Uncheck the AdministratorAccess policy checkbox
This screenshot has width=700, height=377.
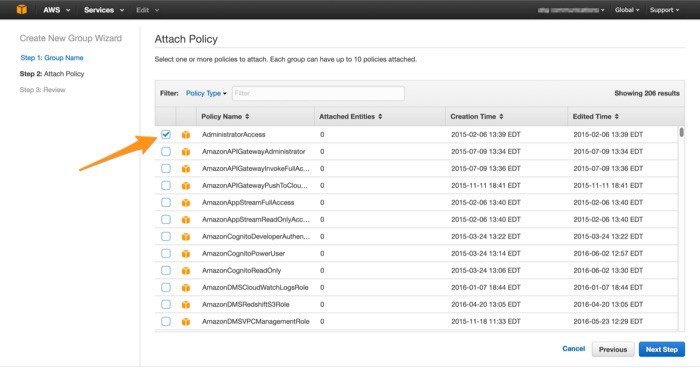tap(166, 134)
